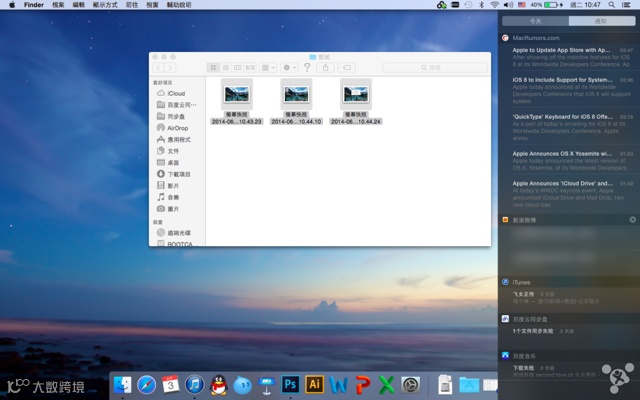
Task: Open QQ penguin app in Dock
Action: coord(219,384)
